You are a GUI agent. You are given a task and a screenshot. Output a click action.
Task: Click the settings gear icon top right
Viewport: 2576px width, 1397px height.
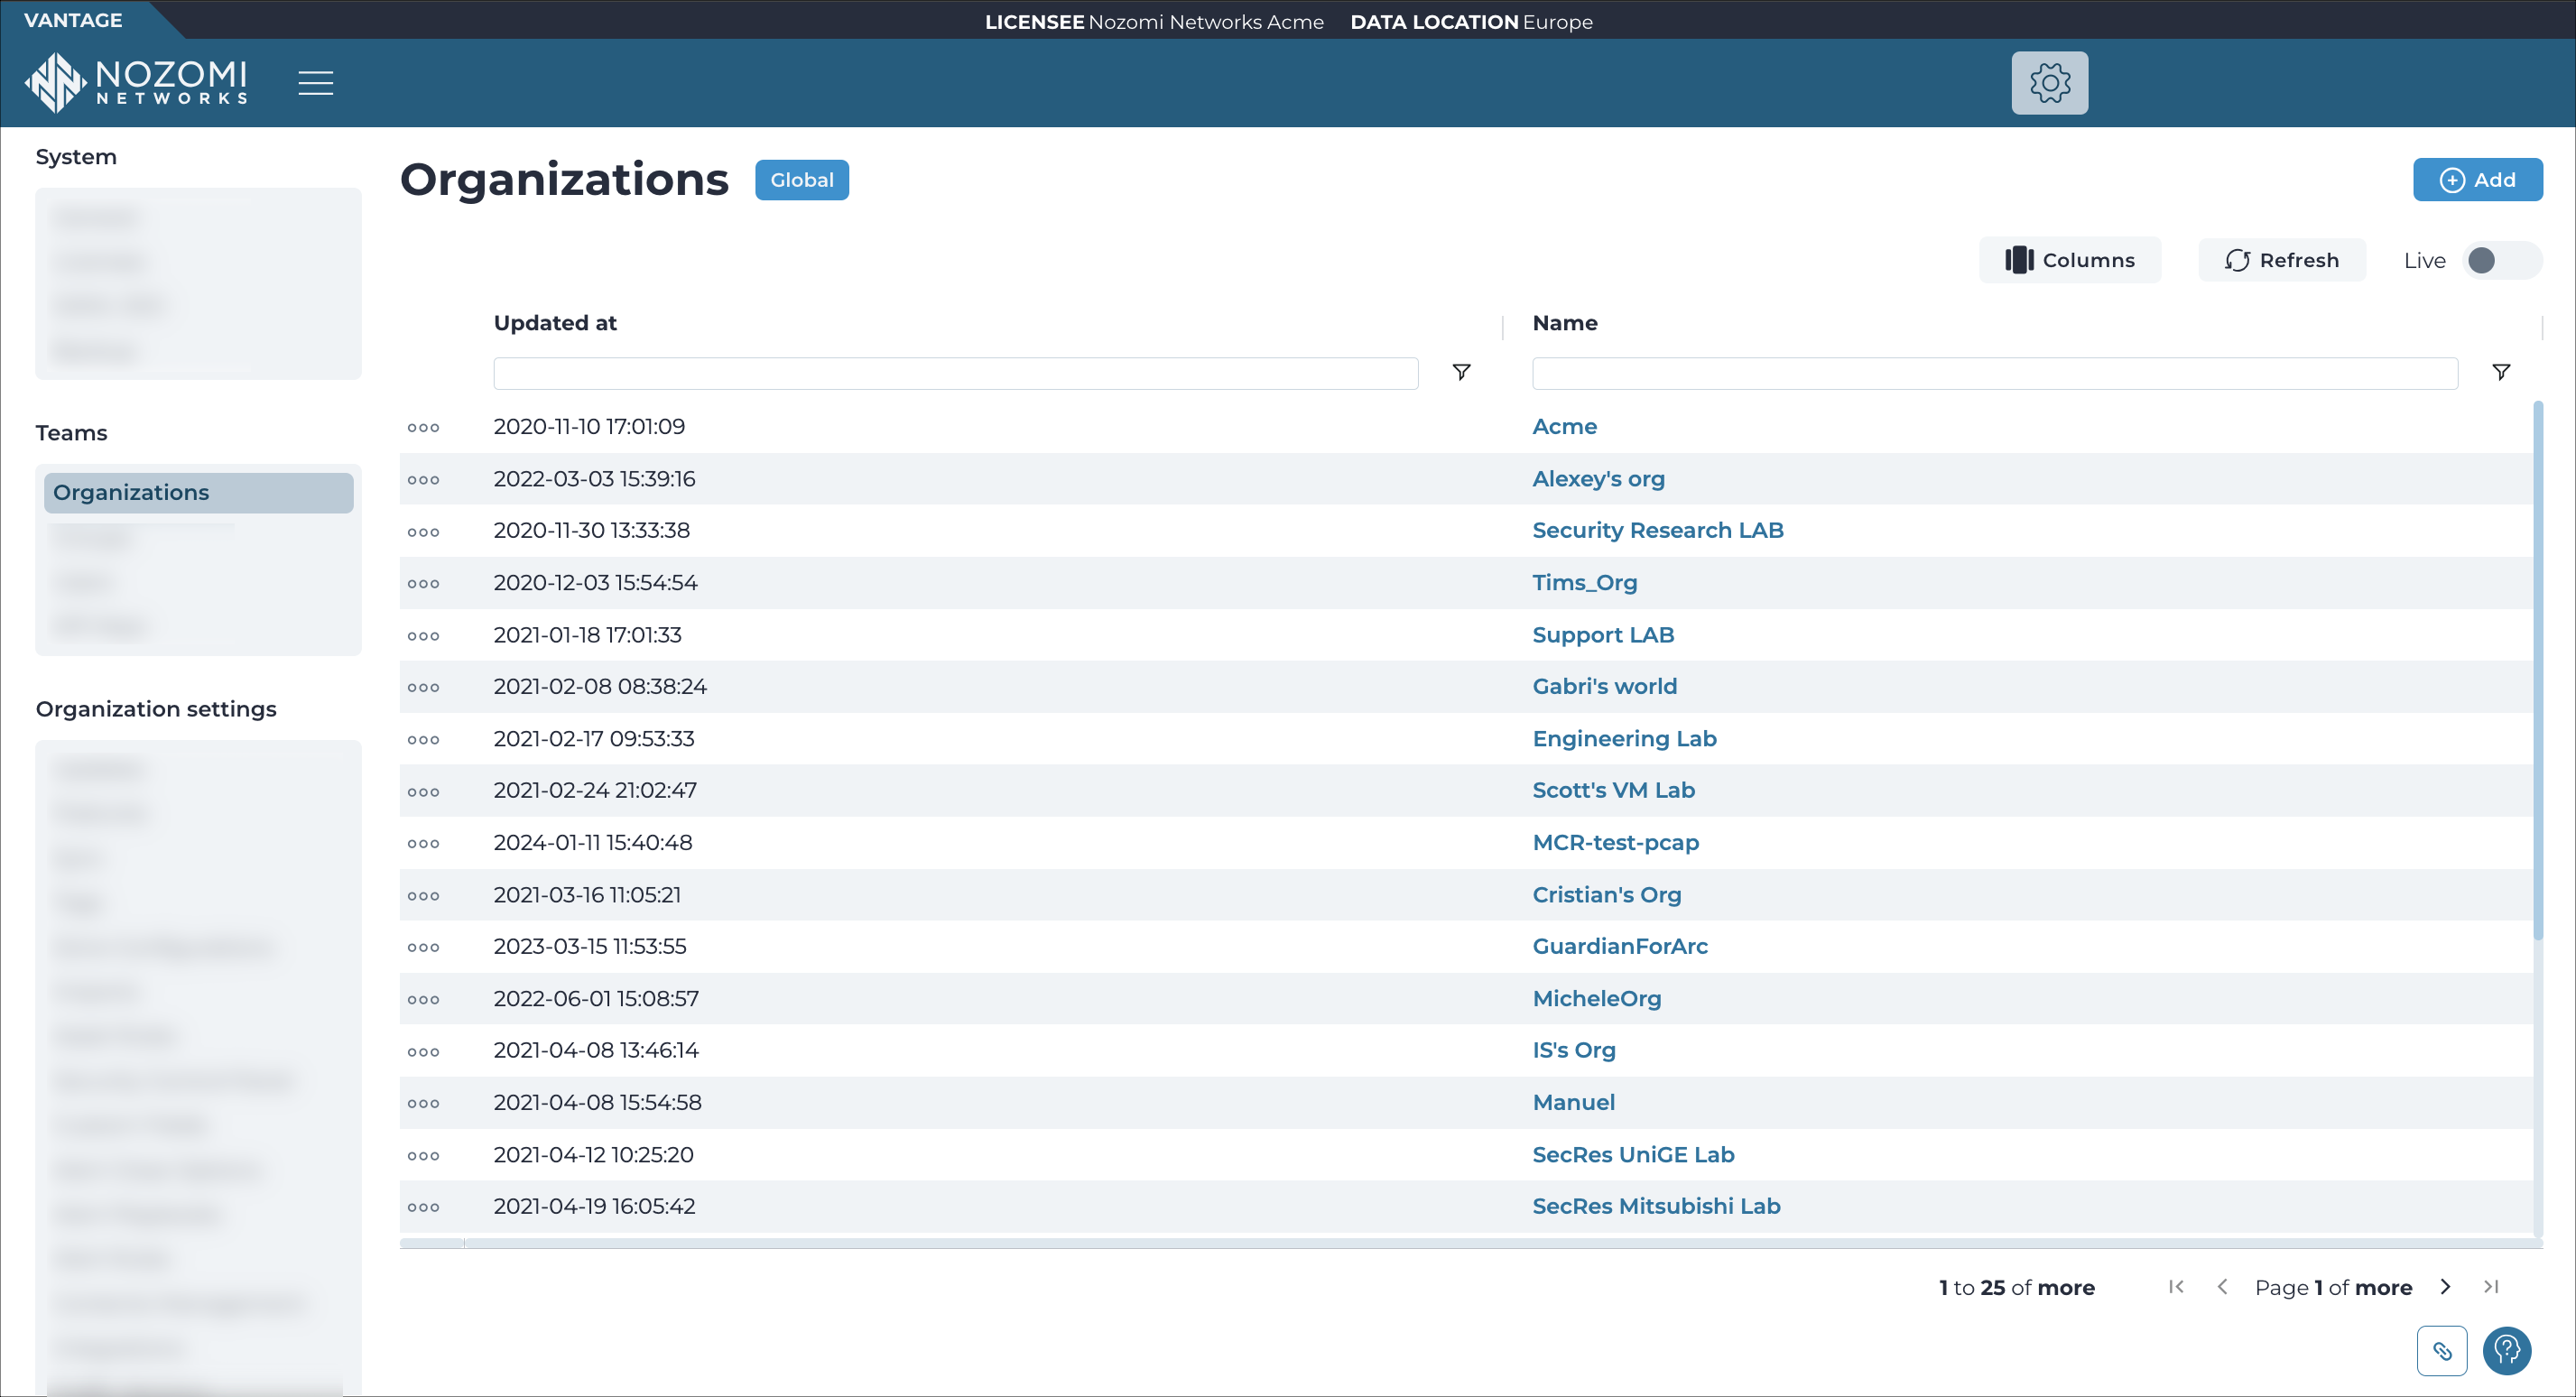coord(2052,81)
